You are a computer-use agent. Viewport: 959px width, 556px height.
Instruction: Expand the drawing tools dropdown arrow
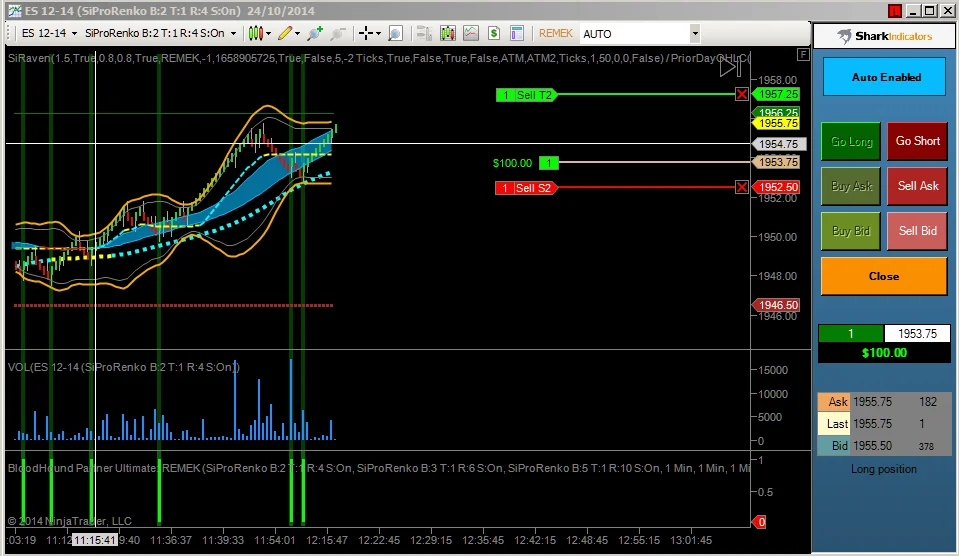point(298,34)
